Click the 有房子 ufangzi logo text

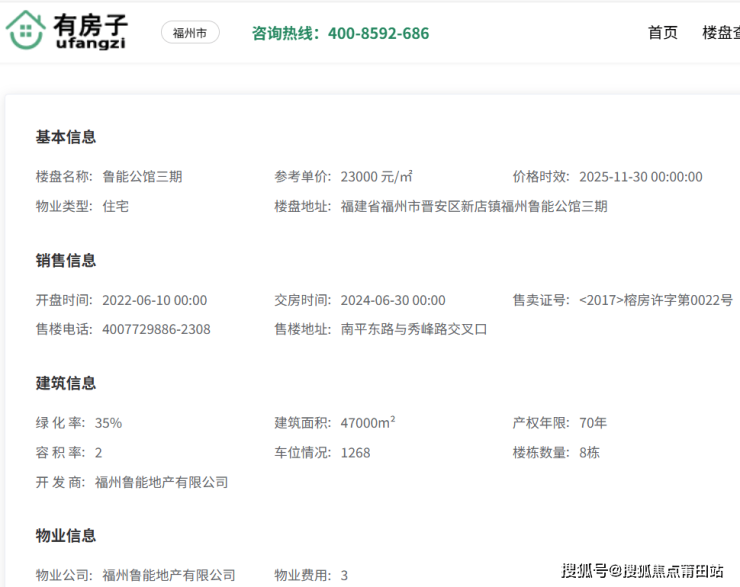[x=92, y=32]
